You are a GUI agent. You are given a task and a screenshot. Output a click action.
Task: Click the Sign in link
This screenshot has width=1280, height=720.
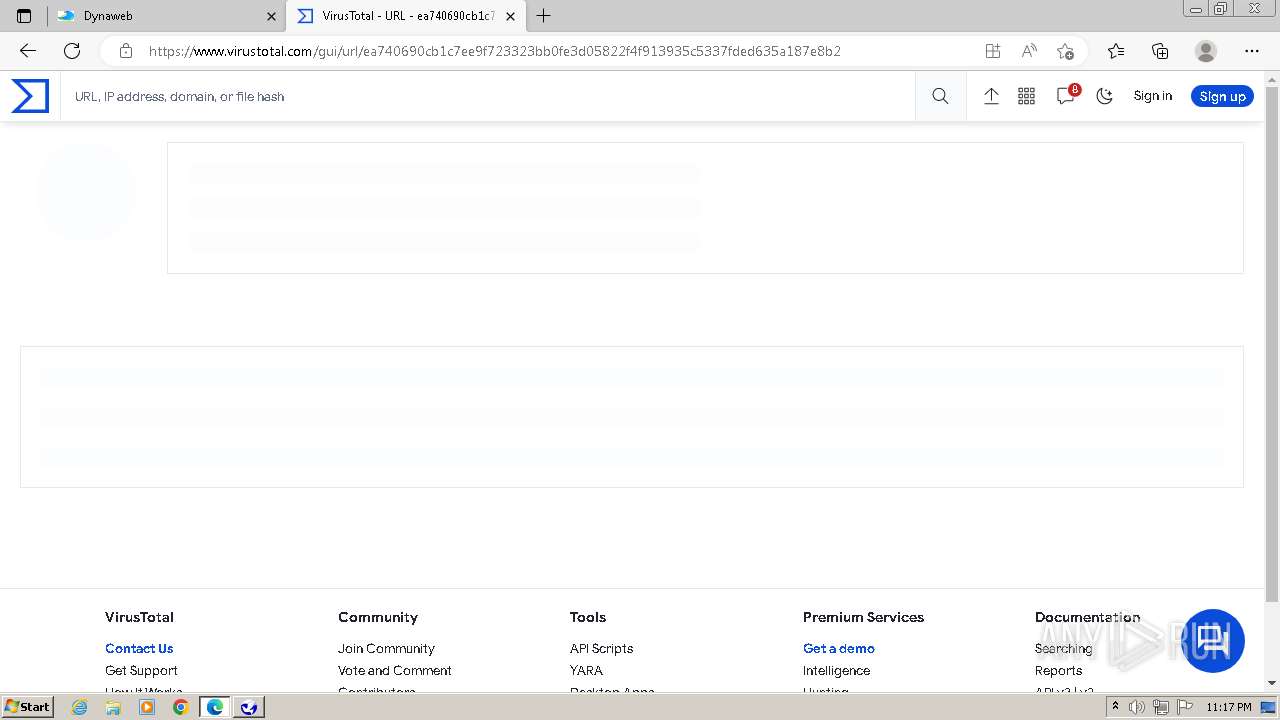(x=1152, y=96)
